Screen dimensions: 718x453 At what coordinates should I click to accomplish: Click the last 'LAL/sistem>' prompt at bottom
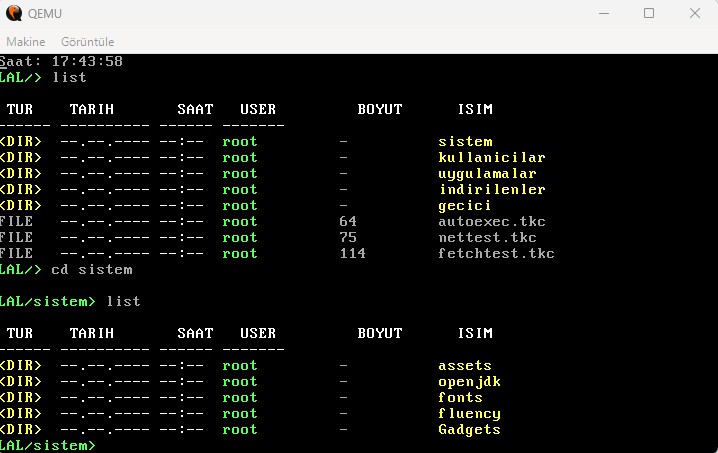click(48, 446)
